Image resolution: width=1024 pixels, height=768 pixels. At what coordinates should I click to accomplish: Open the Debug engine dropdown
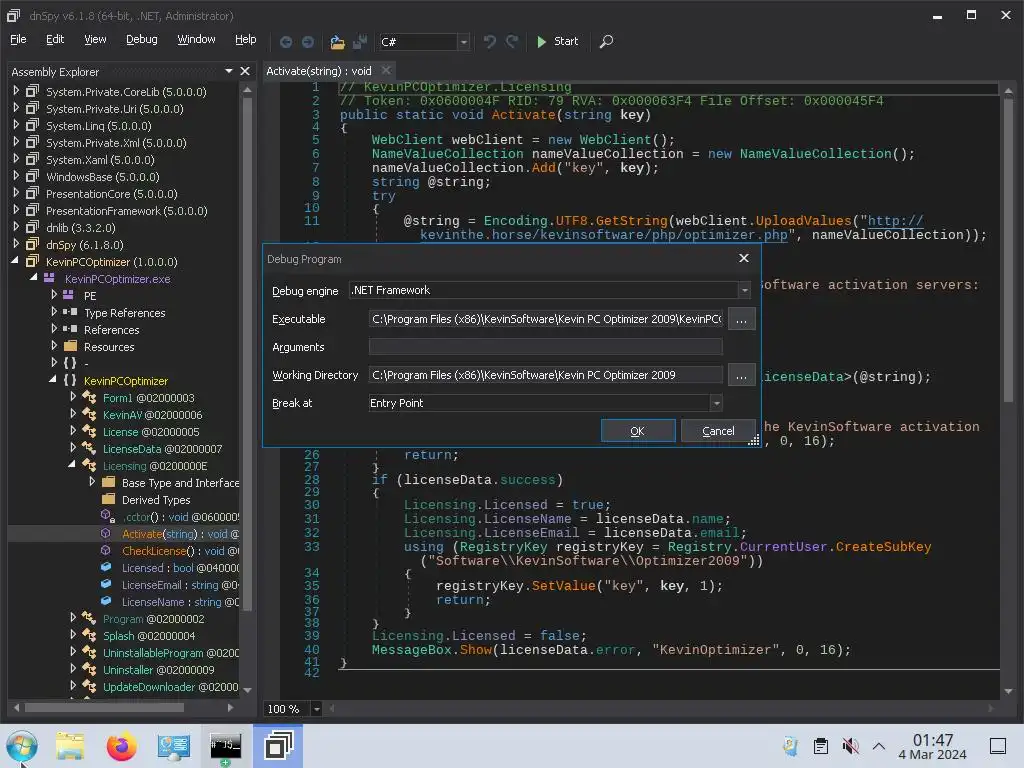[x=744, y=290]
